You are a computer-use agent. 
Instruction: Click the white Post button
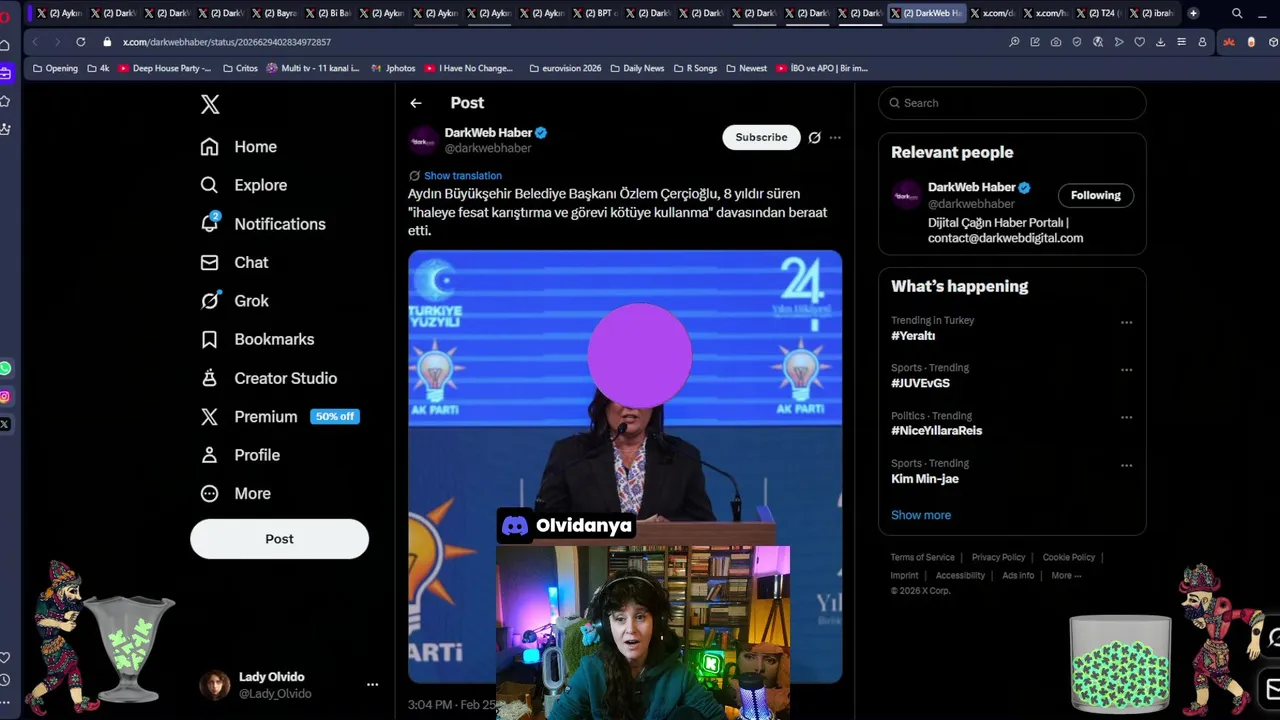point(279,539)
